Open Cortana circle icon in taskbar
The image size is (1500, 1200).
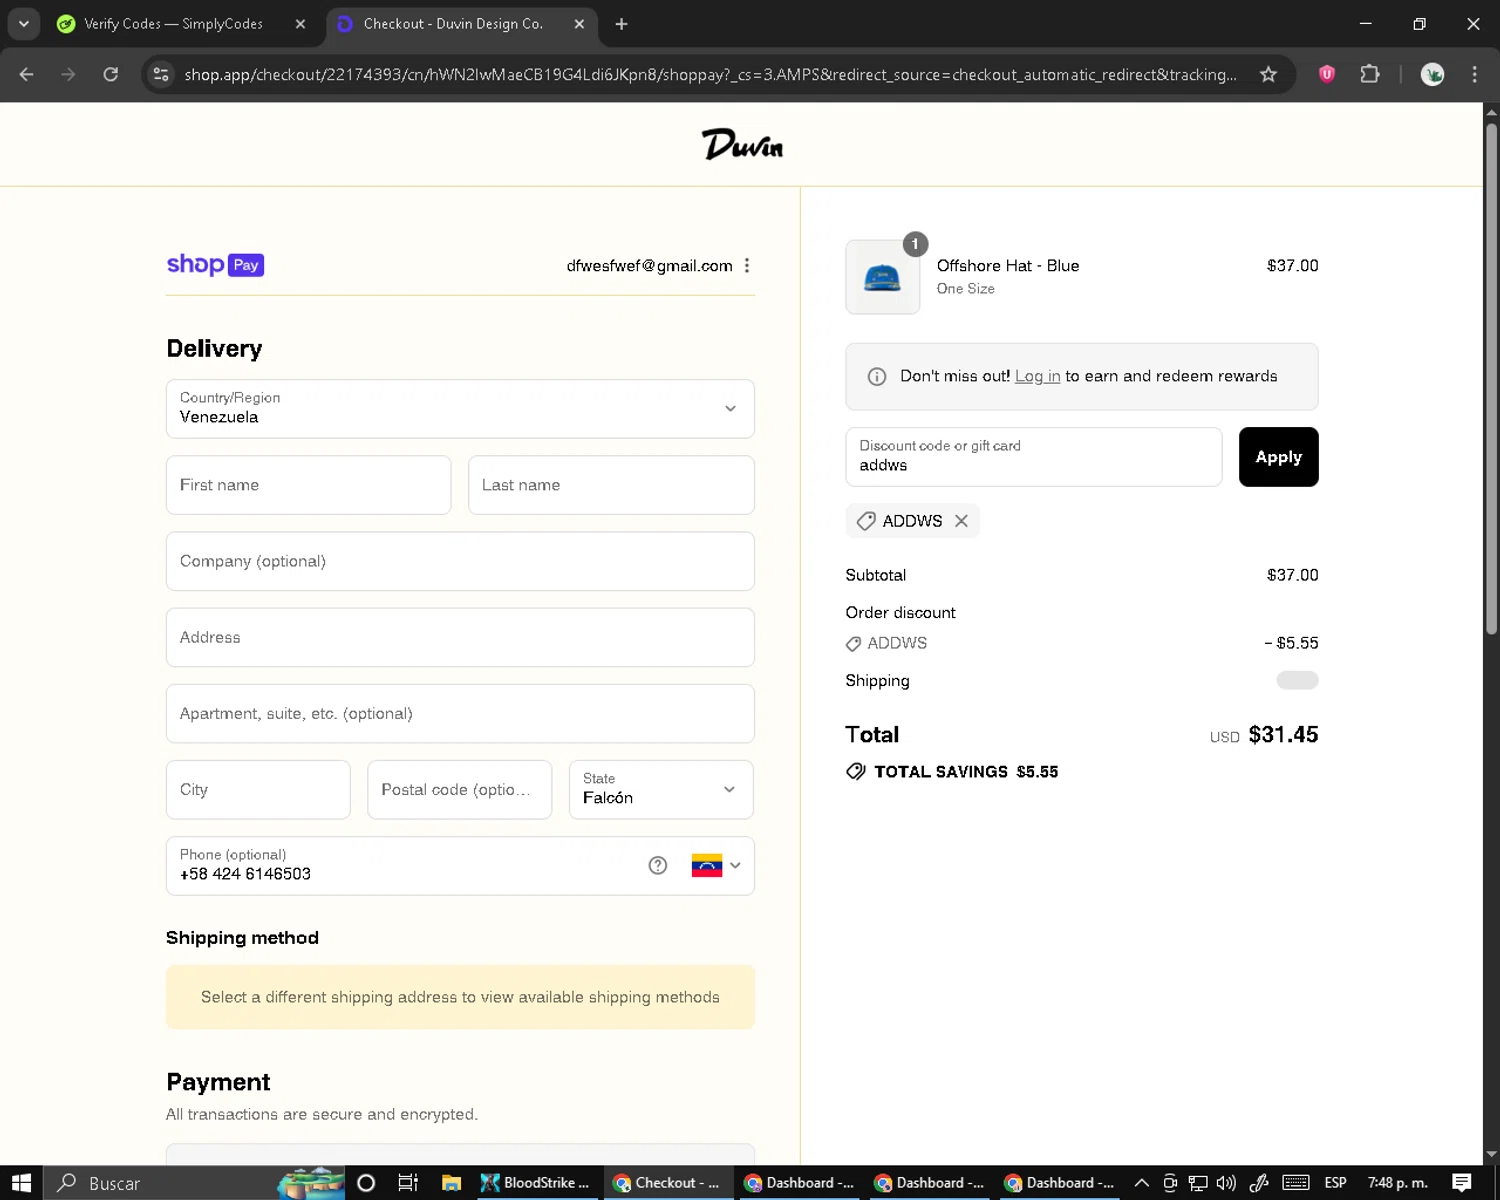coord(366,1183)
